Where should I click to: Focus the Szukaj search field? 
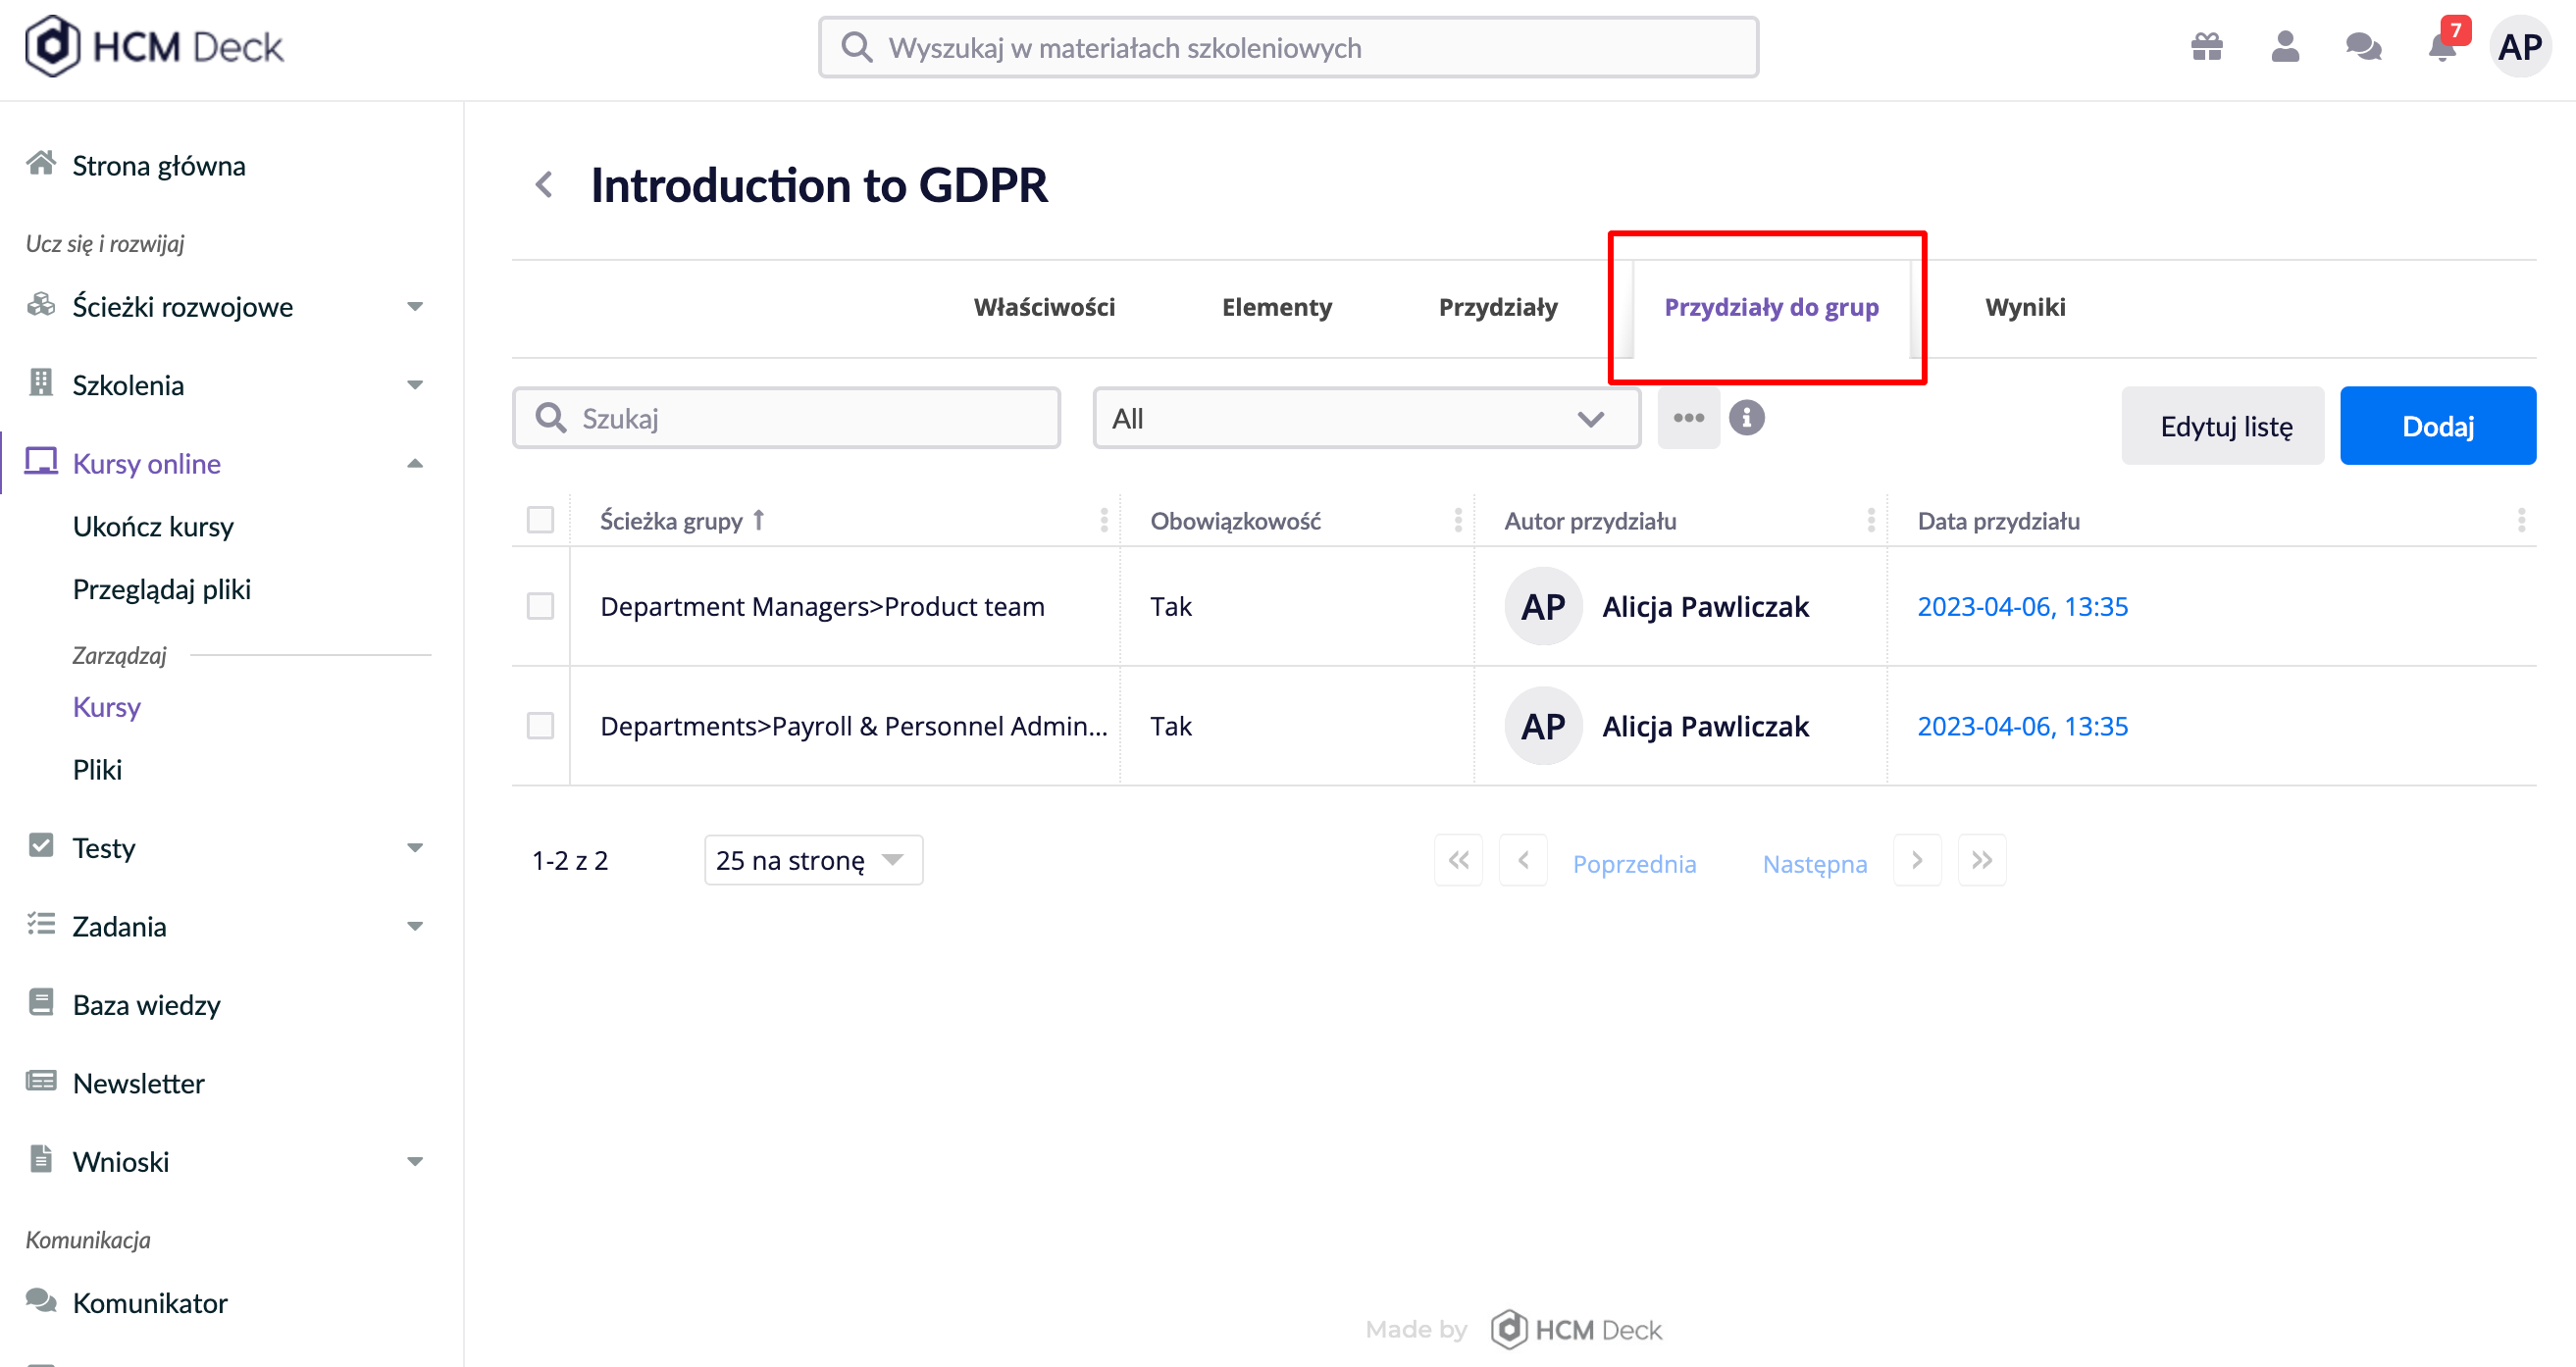click(786, 418)
